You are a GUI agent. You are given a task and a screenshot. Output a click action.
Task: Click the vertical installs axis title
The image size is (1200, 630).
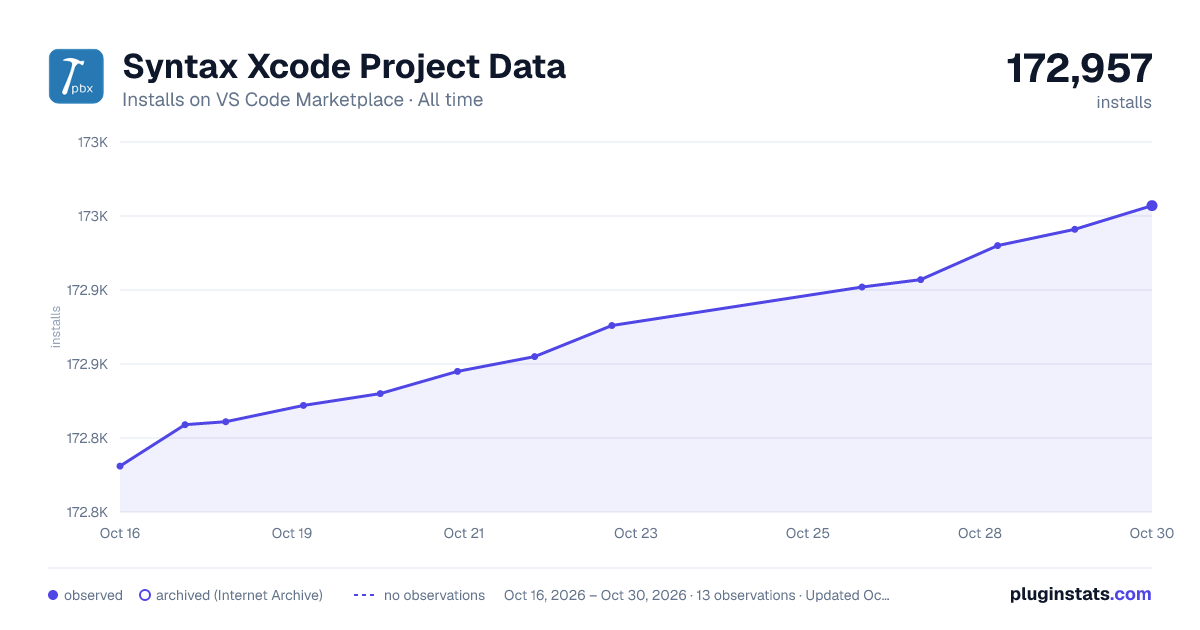56,327
